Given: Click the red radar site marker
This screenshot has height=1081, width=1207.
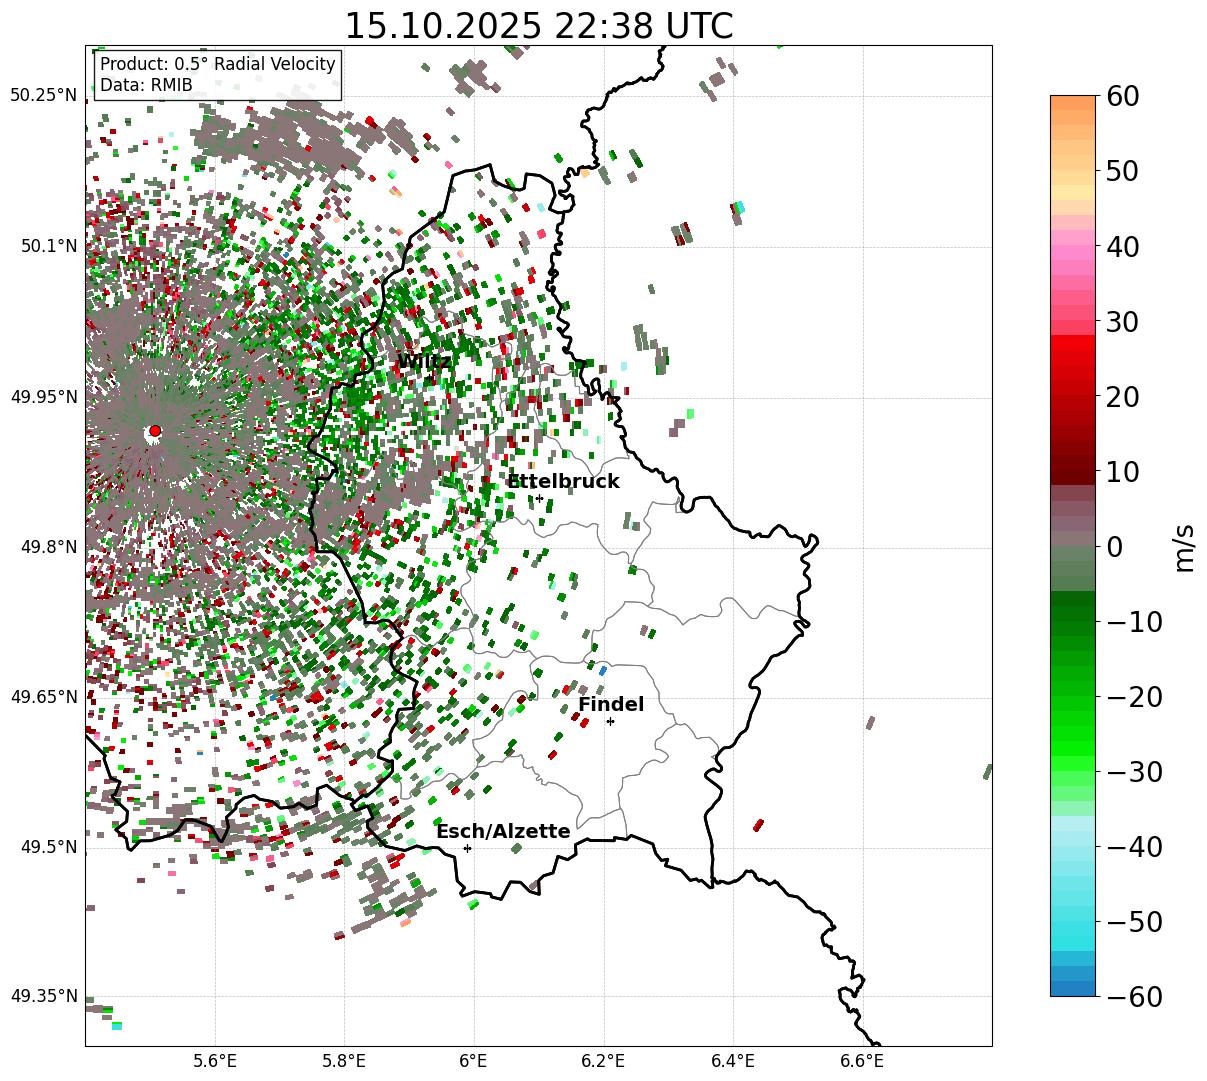Looking at the screenshot, I should (154, 431).
